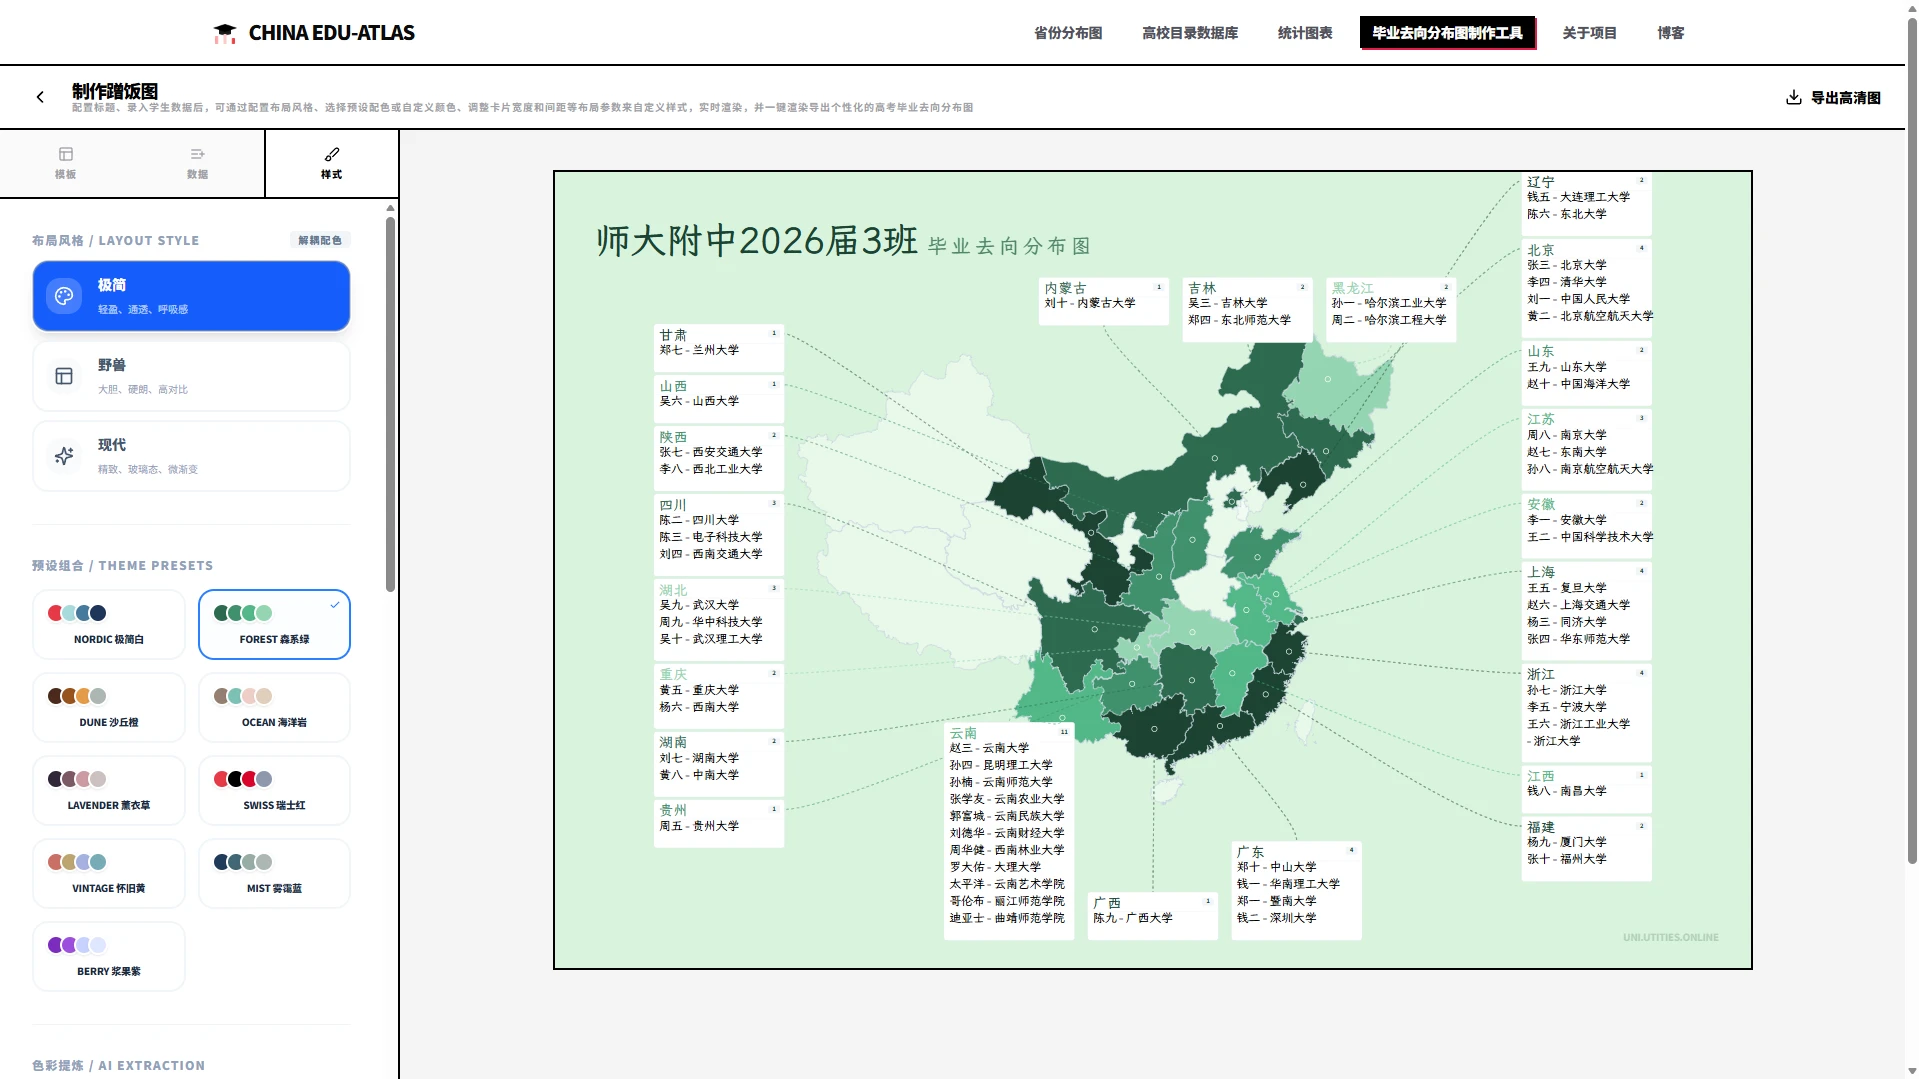Choose the MIST 雾霾蓝 theme preset

coord(274,873)
